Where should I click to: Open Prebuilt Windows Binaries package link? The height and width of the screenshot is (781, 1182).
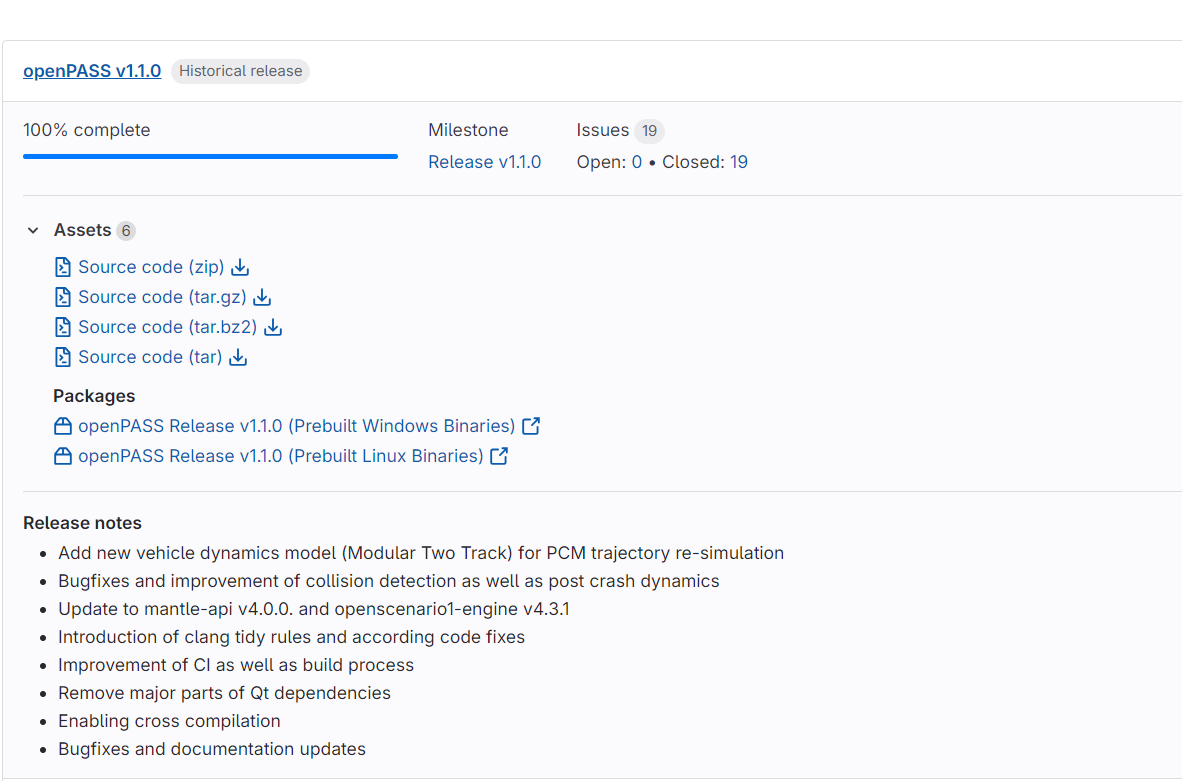296,426
